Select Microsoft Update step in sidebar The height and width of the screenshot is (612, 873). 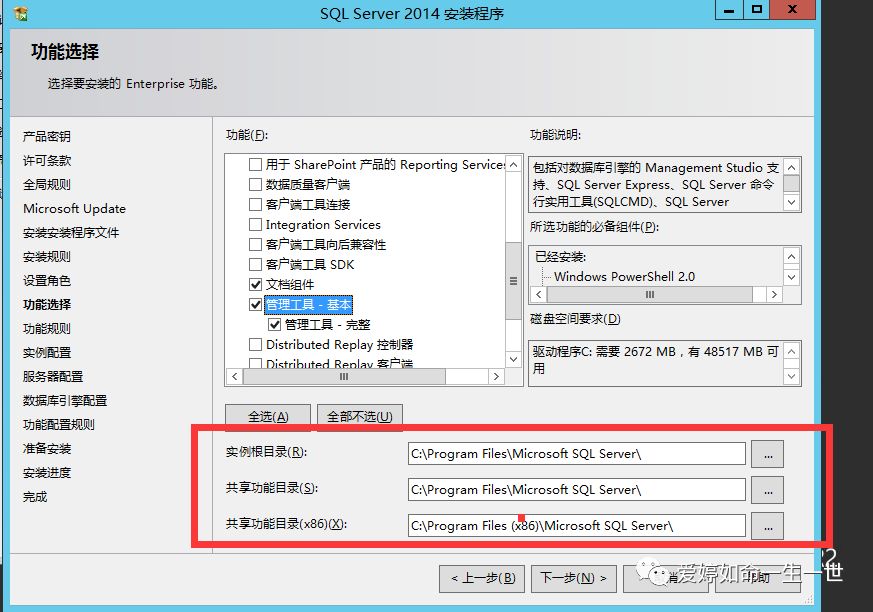coord(75,208)
